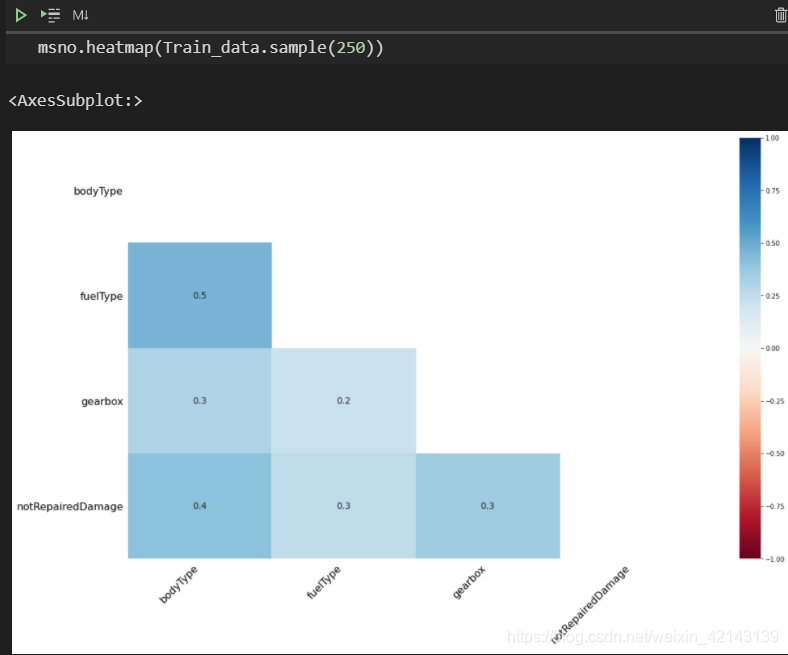Image resolution: width=788 pixels, height=655 pixels.
Task: Click the notRepairedDamage-gearbox cell showing 0.3
Action: [x=487, y=505]
